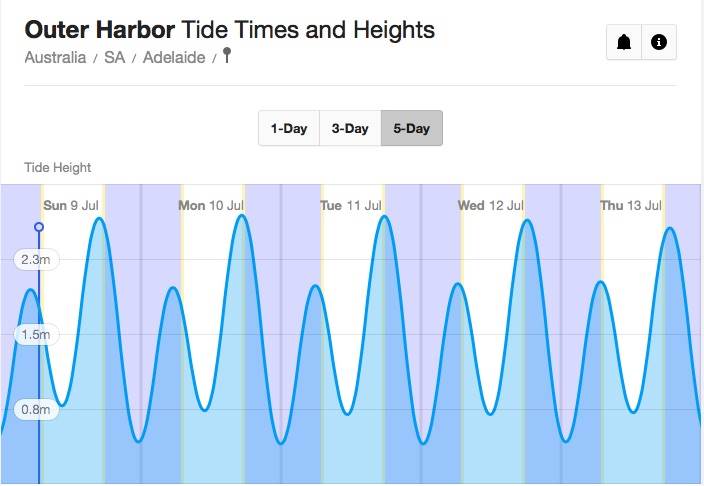Image resolution: width=704 pixels, height=486 pixels.
Task: Click the bell notification icon
Action: pos(624,42)
